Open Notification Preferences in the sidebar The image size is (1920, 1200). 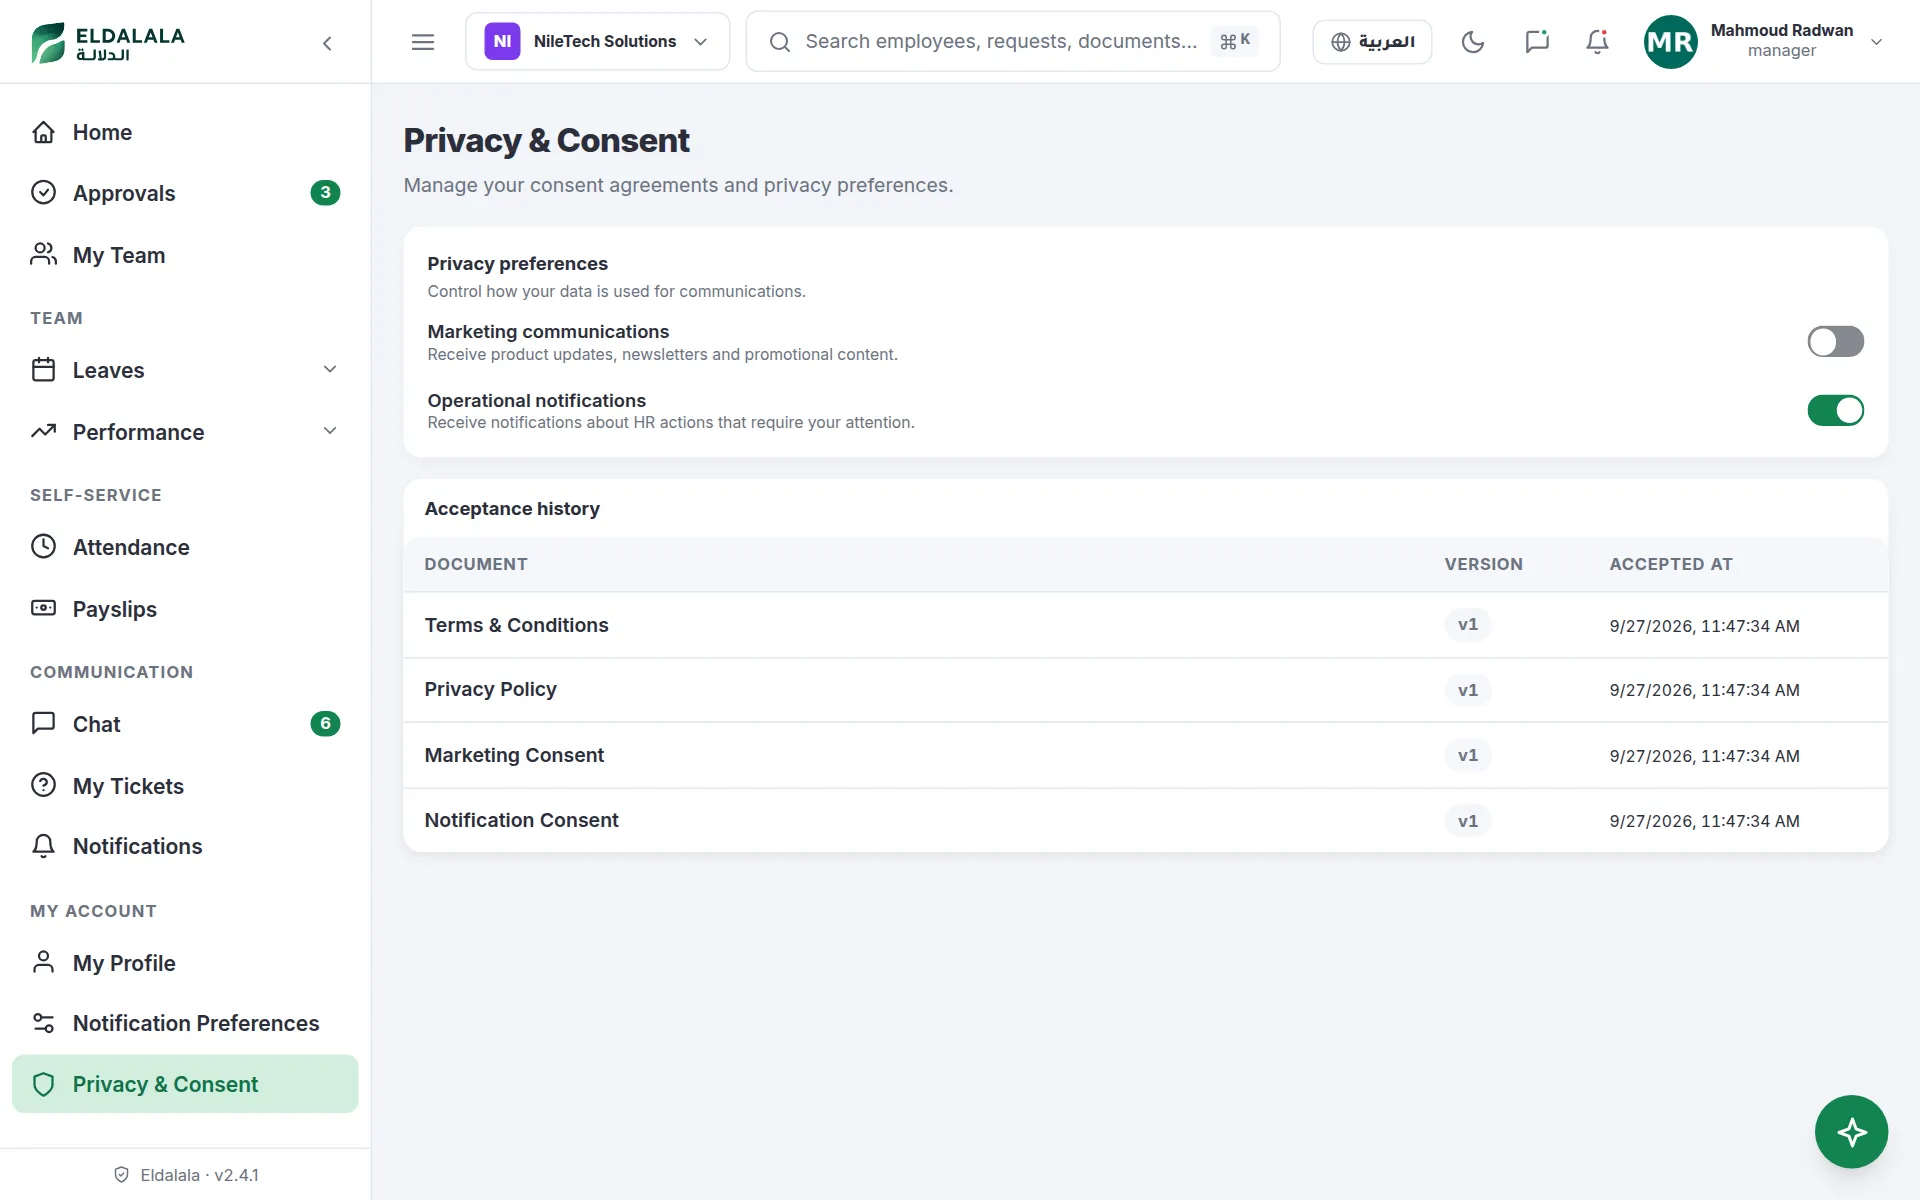185,1023
